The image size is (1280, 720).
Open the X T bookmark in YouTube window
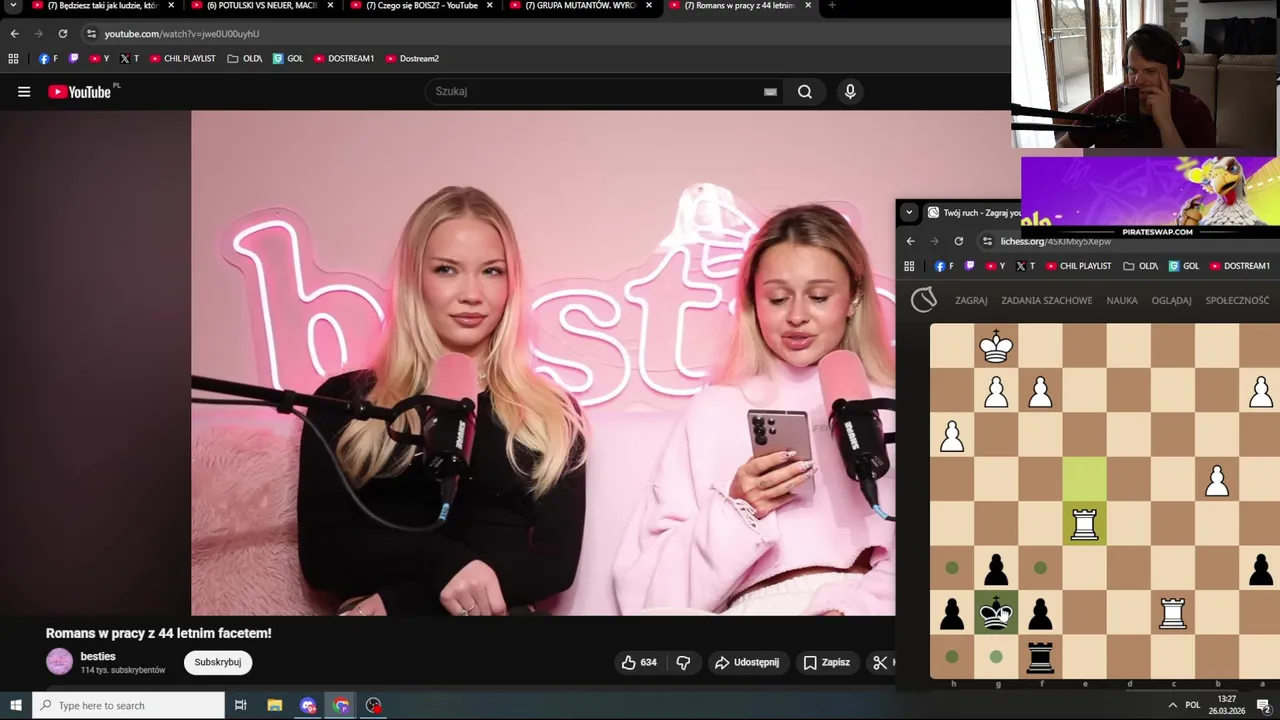(x=129, y=59)
